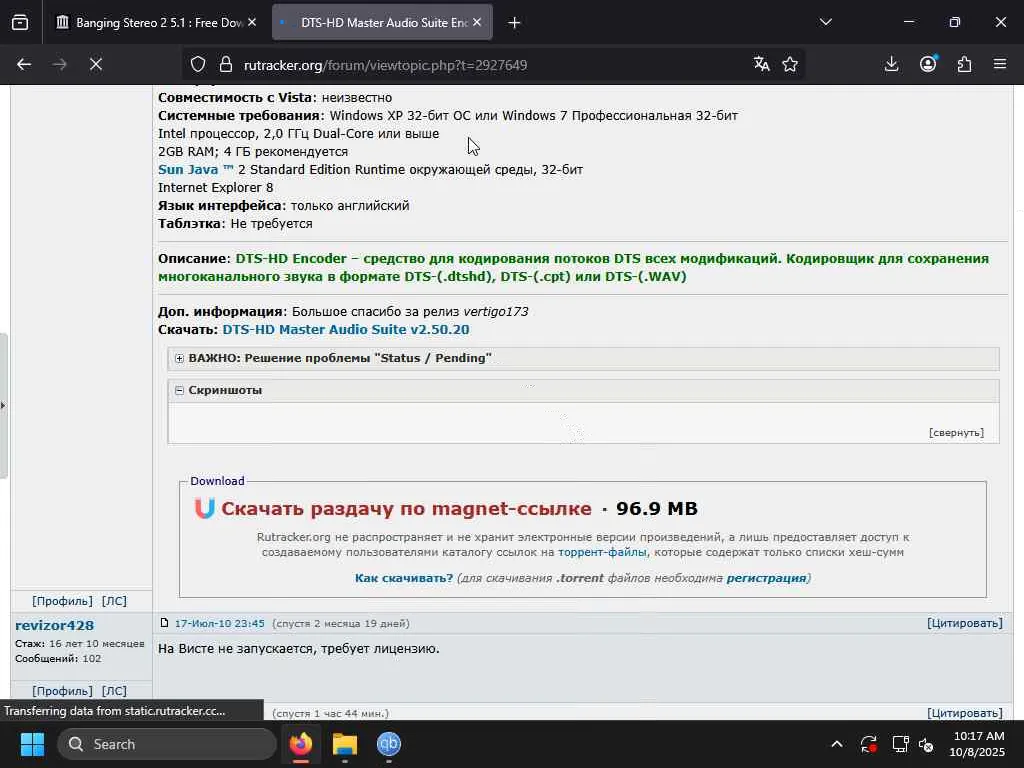
Task: Collapse the Скриншоты spoiler
Action: [218, 391]
